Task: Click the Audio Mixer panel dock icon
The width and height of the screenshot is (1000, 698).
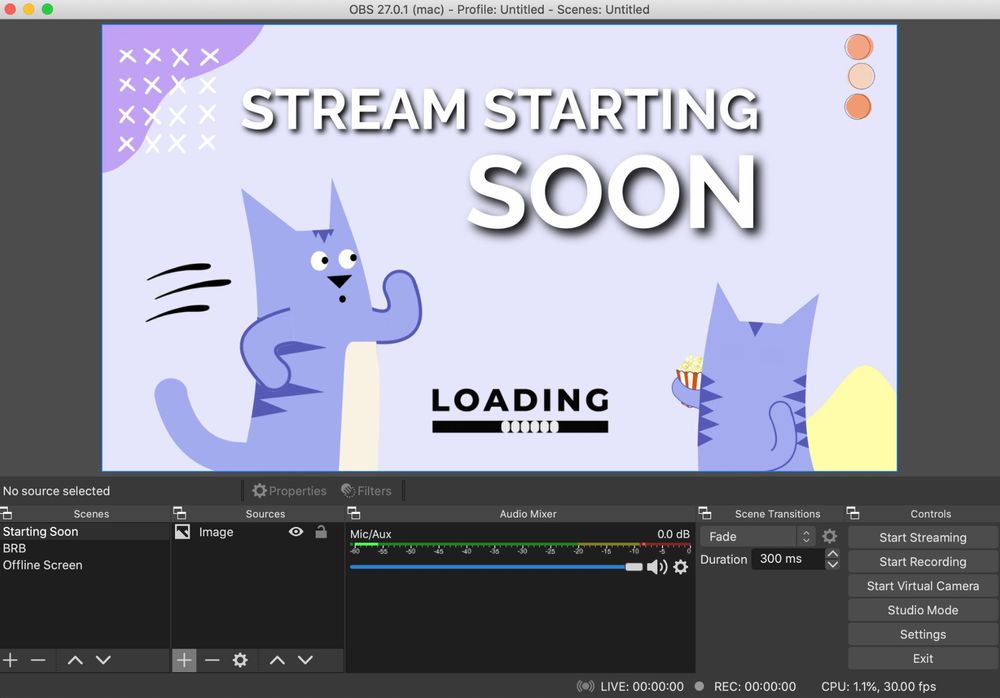Action: point(353,514)
